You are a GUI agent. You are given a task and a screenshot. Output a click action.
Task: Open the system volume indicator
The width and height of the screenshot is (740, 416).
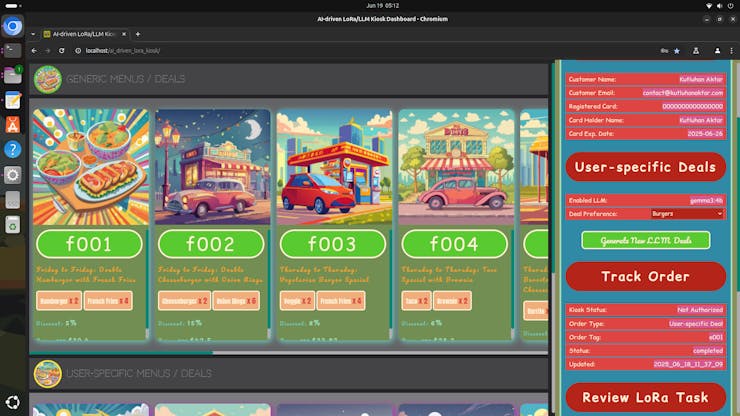point(719,6)
